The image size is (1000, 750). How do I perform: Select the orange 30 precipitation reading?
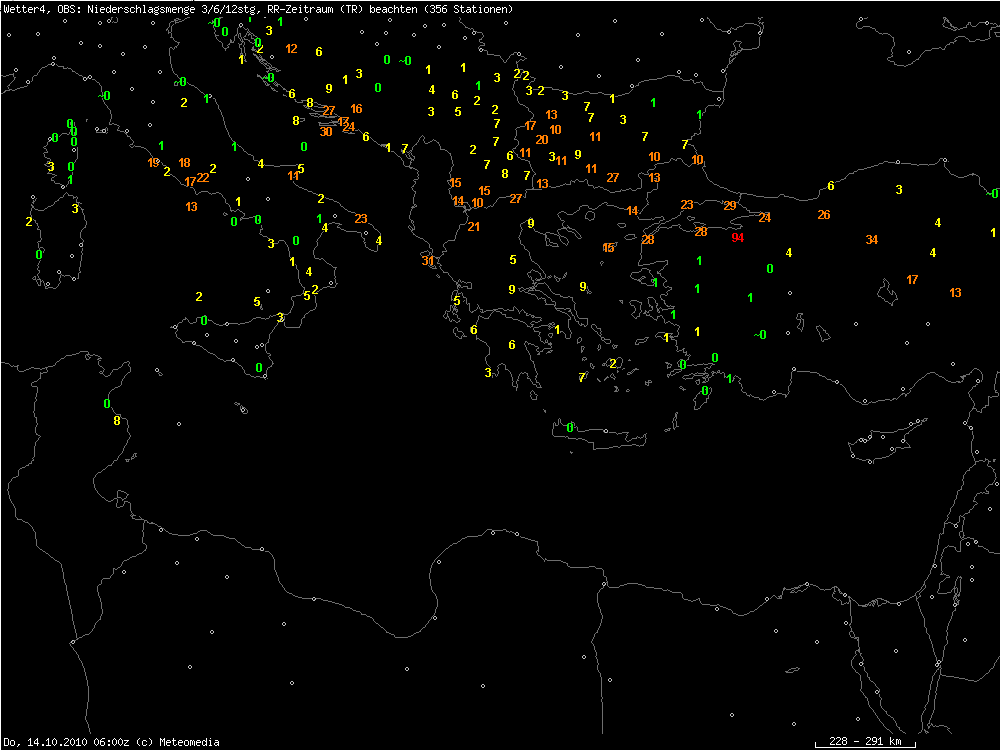click(x=326, y=132)
